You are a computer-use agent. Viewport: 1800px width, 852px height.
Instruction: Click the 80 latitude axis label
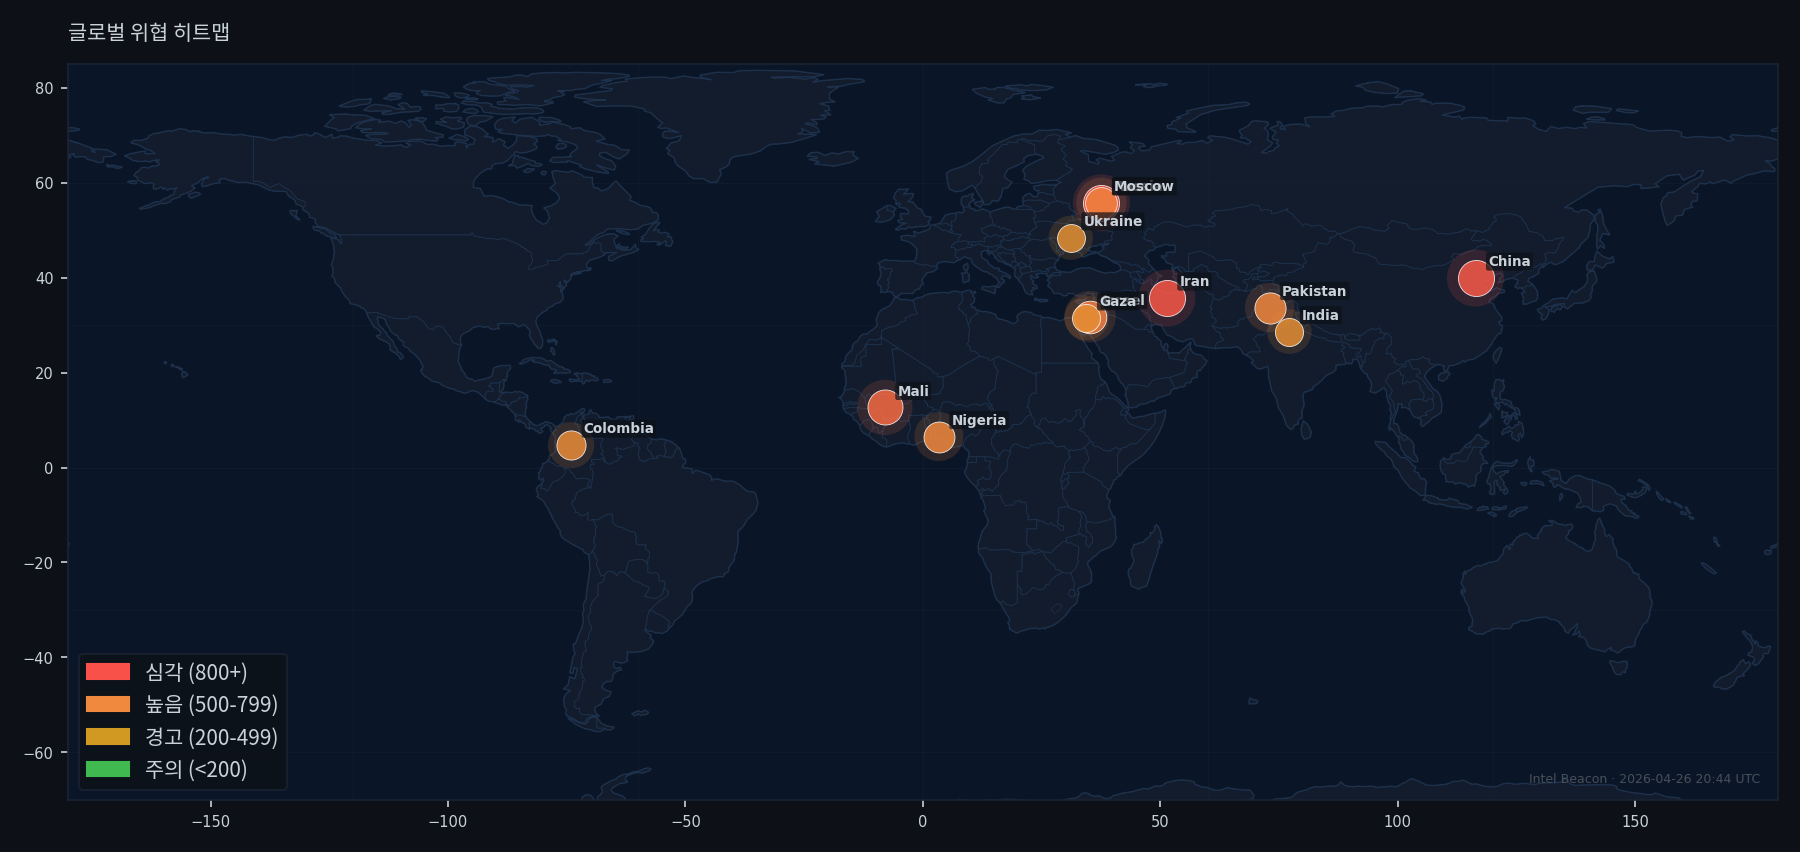44,88
